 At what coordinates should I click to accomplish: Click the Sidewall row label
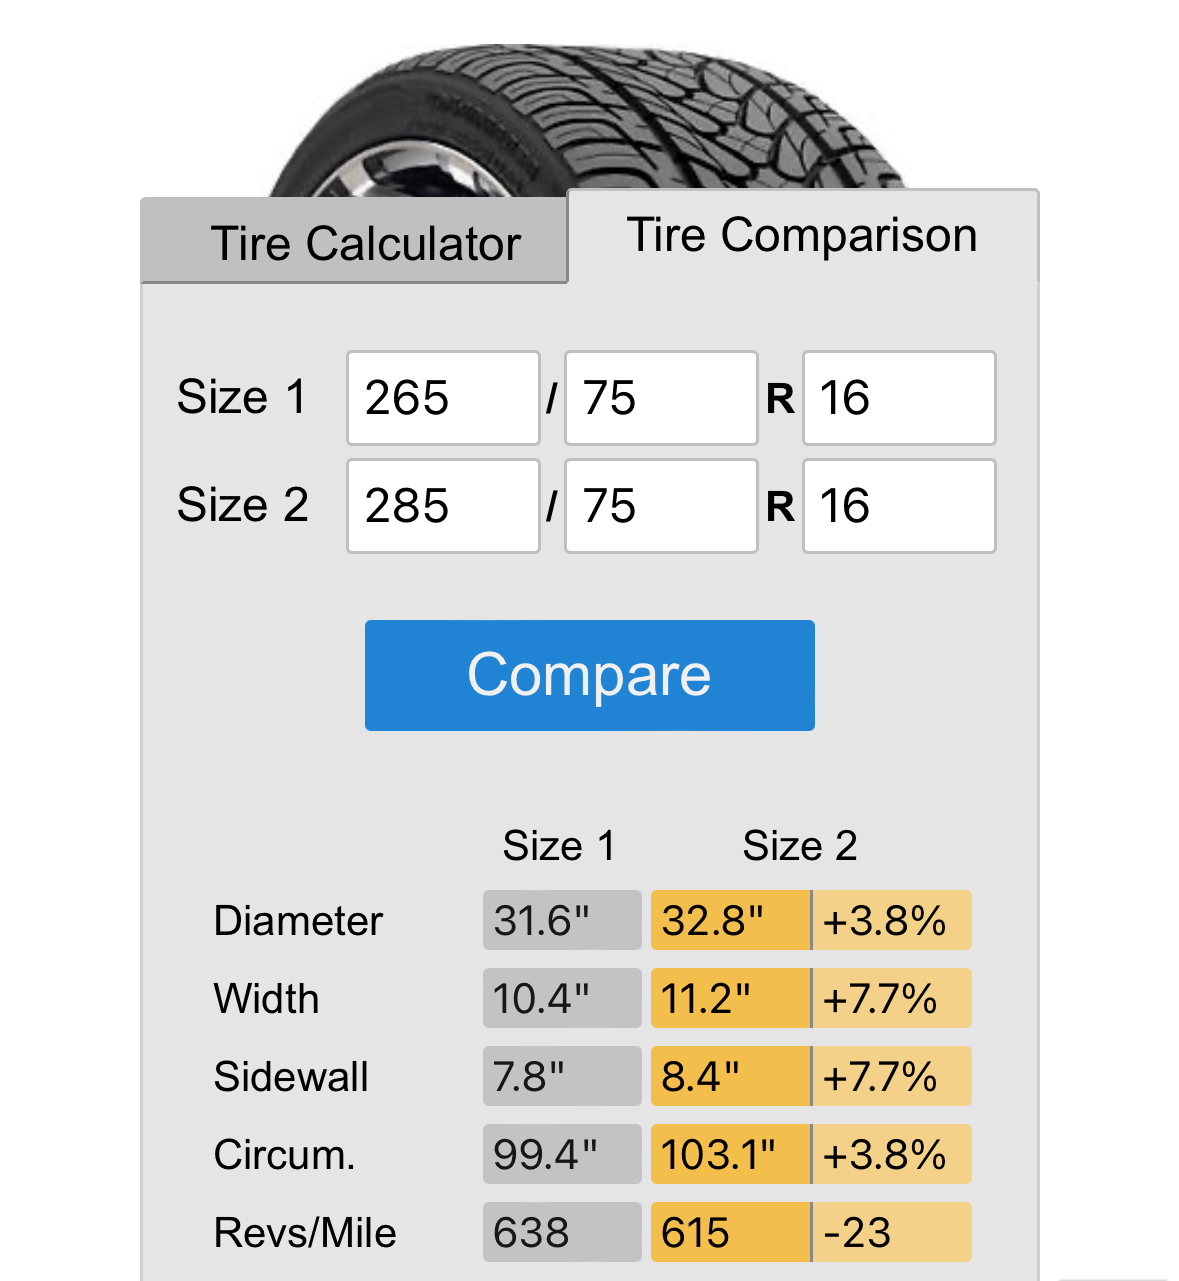coord(291,1077)
